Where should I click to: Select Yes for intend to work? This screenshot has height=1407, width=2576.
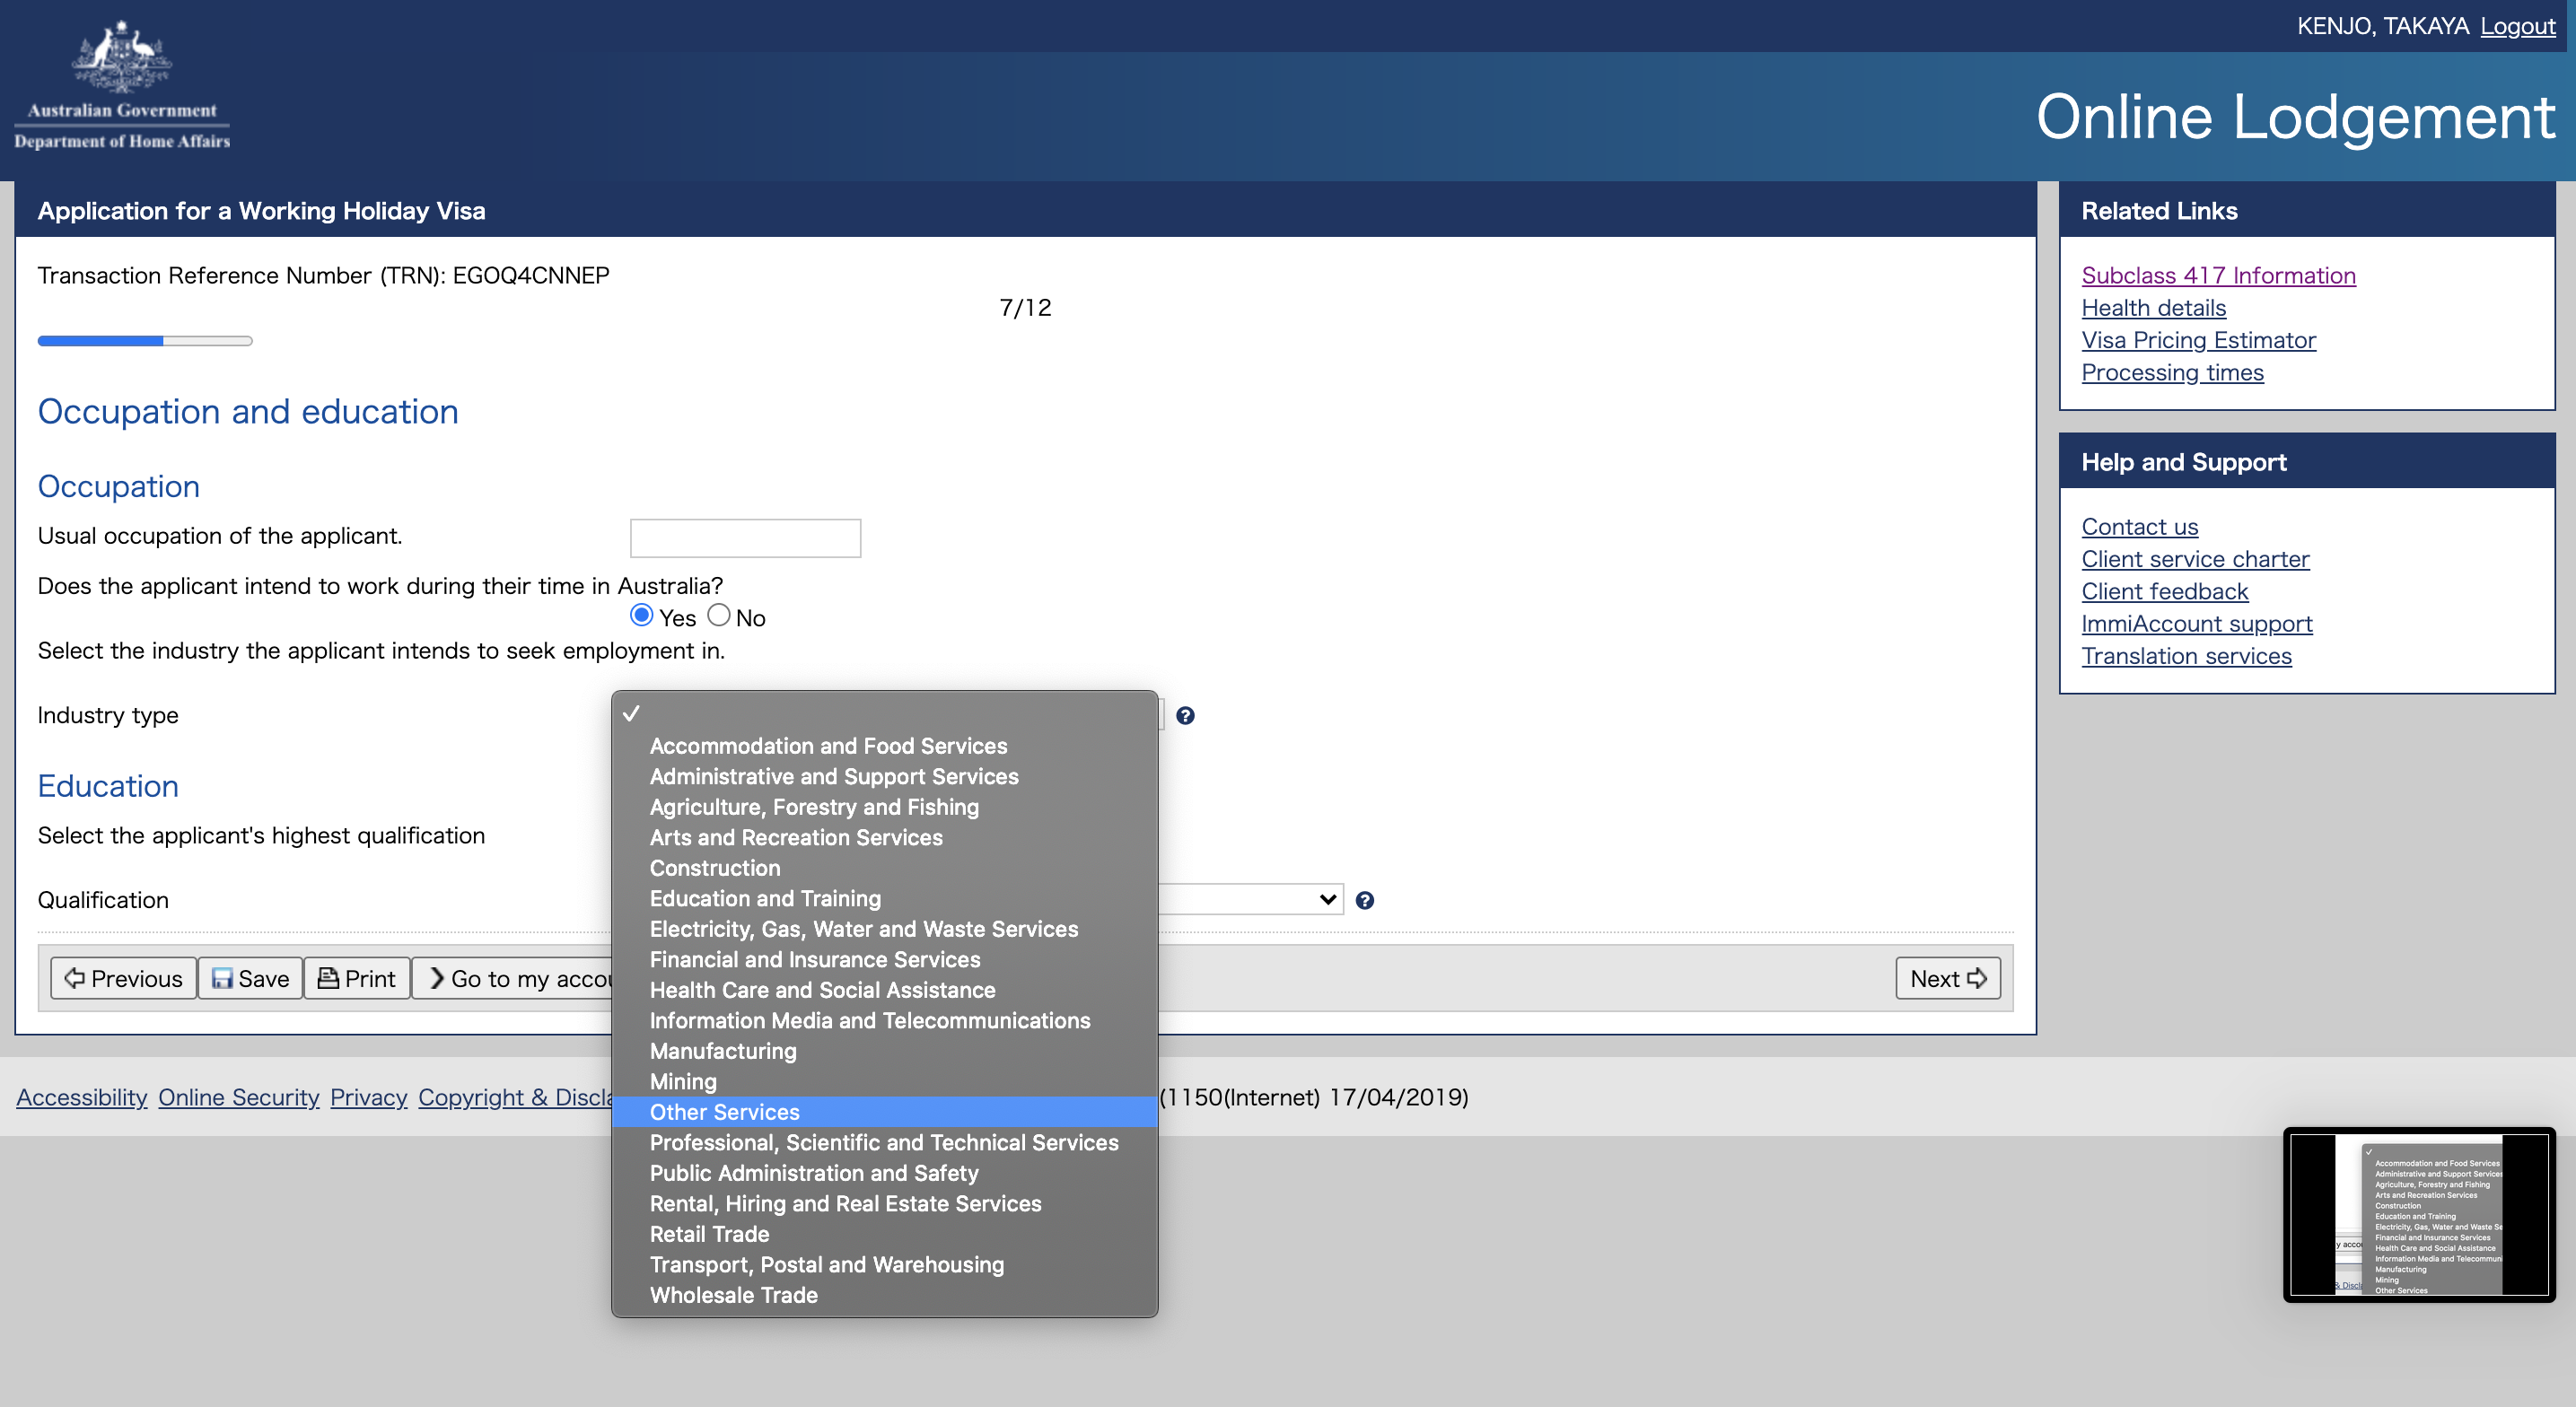coord(642,615)
